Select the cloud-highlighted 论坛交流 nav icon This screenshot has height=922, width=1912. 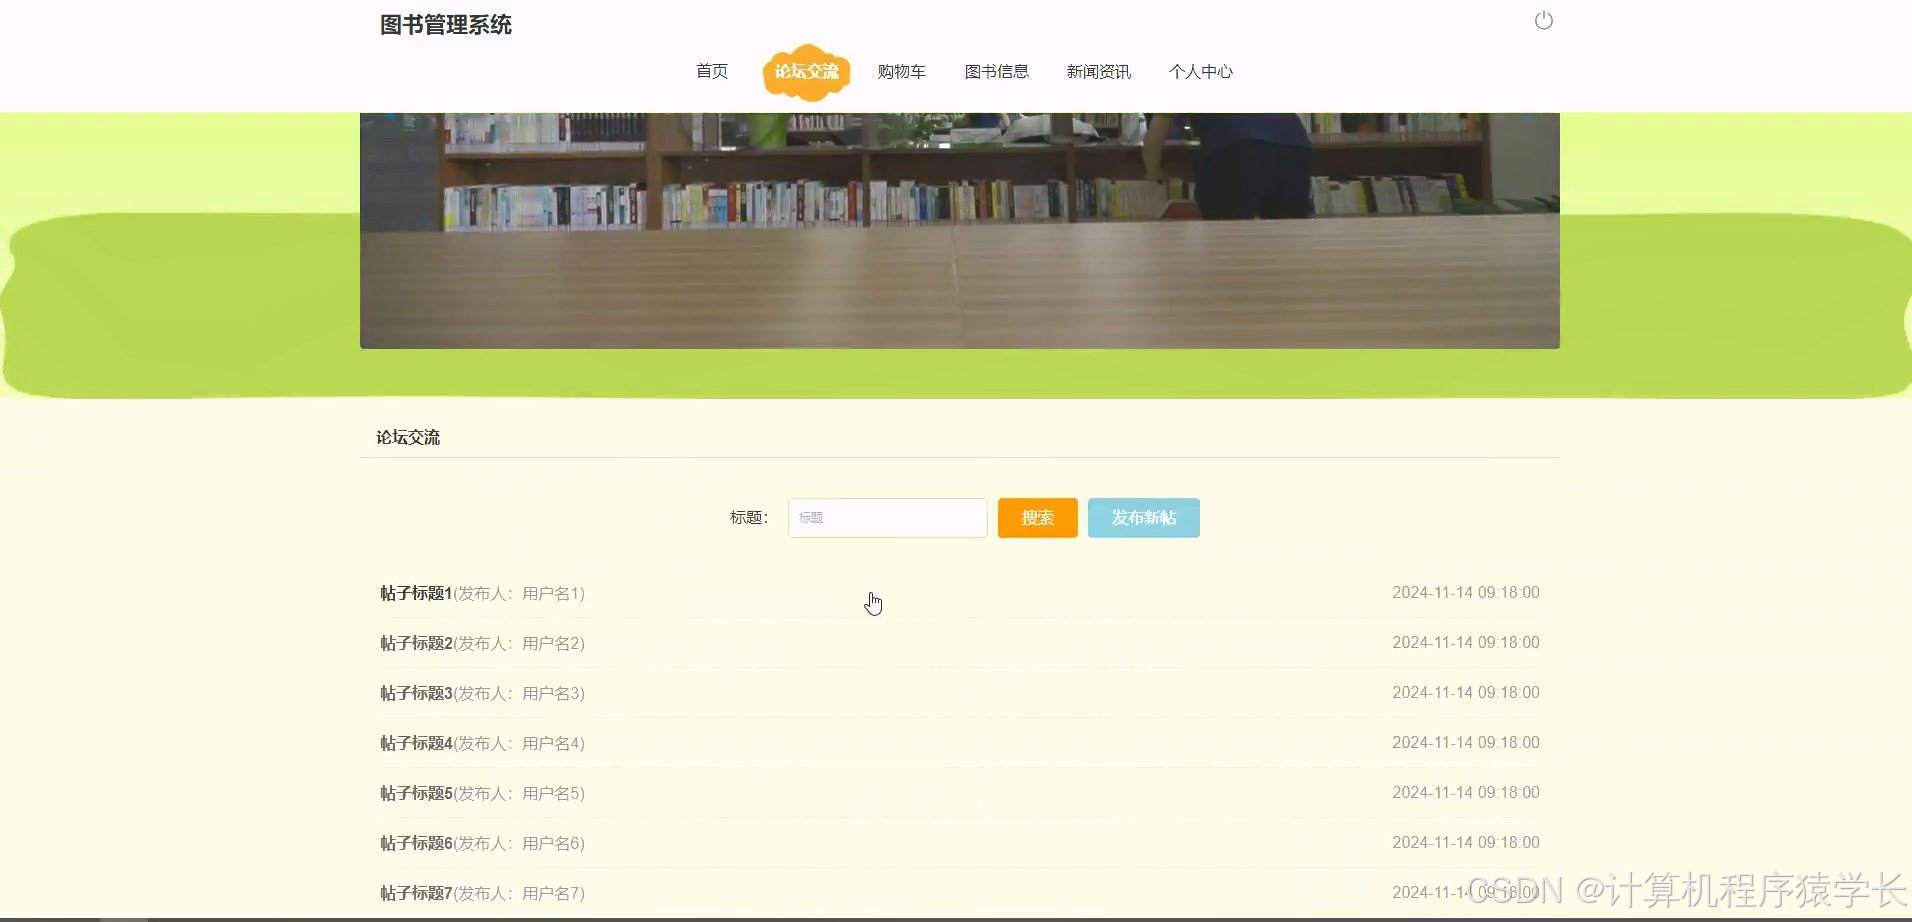pyautogui.click(x=806, y=71)
